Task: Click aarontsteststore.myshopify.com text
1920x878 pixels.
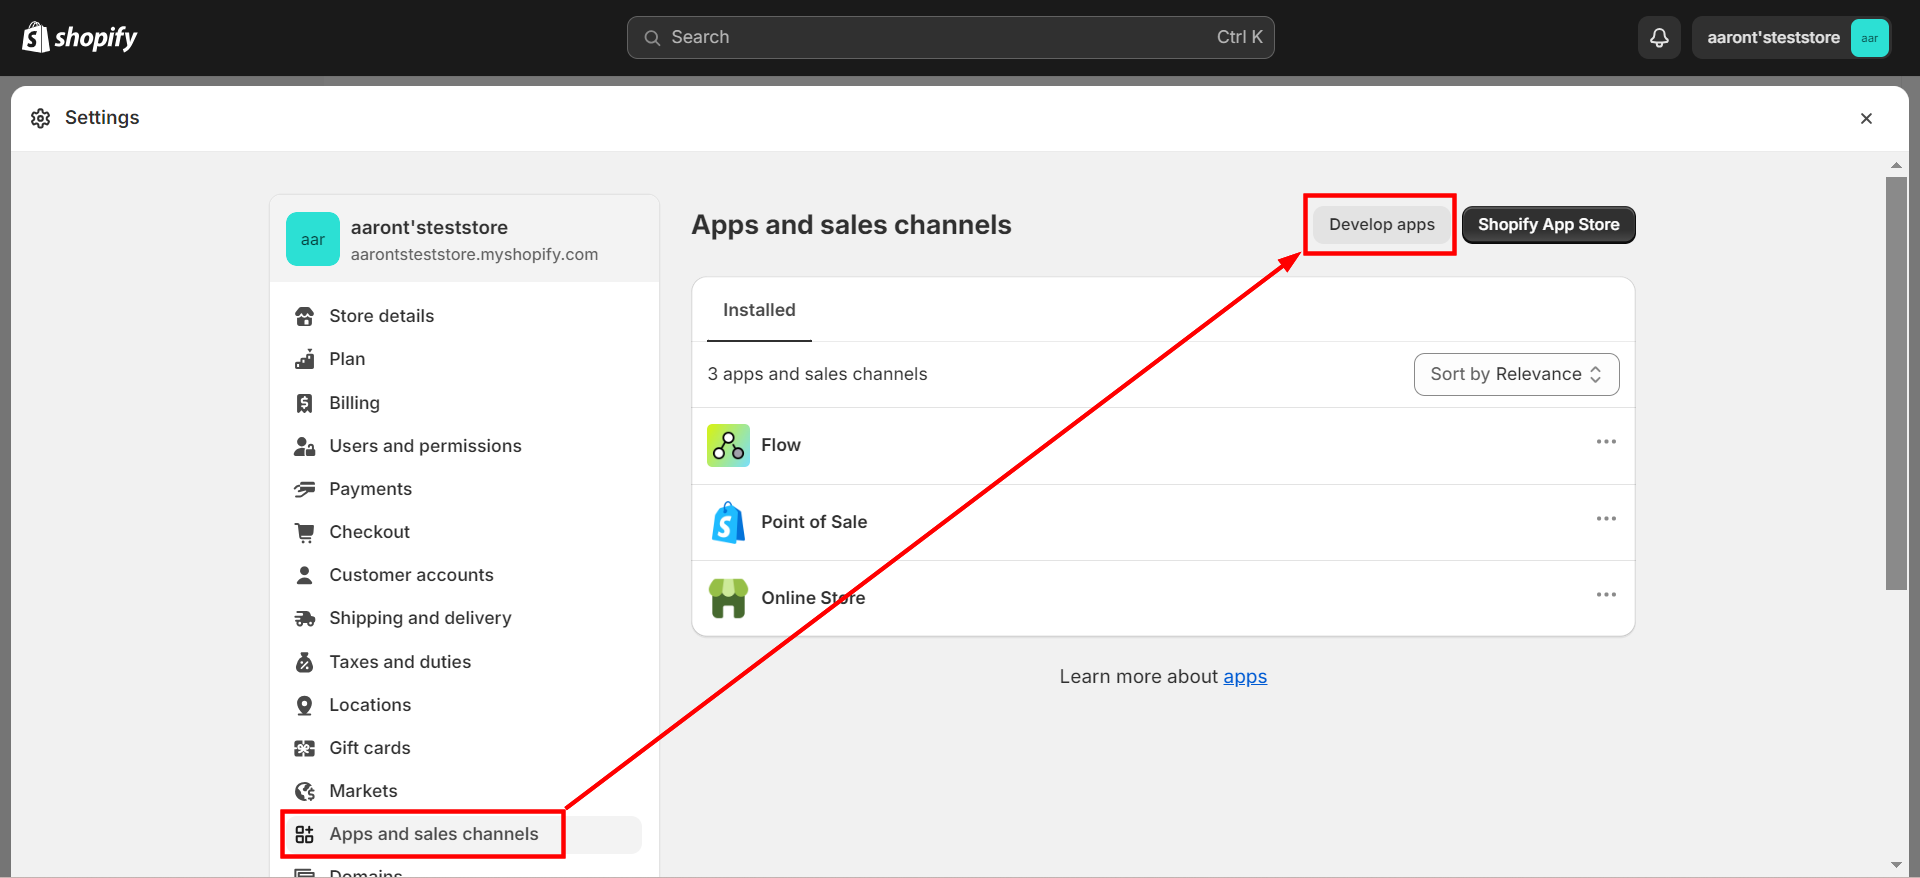Action: (x=474, y=255)
